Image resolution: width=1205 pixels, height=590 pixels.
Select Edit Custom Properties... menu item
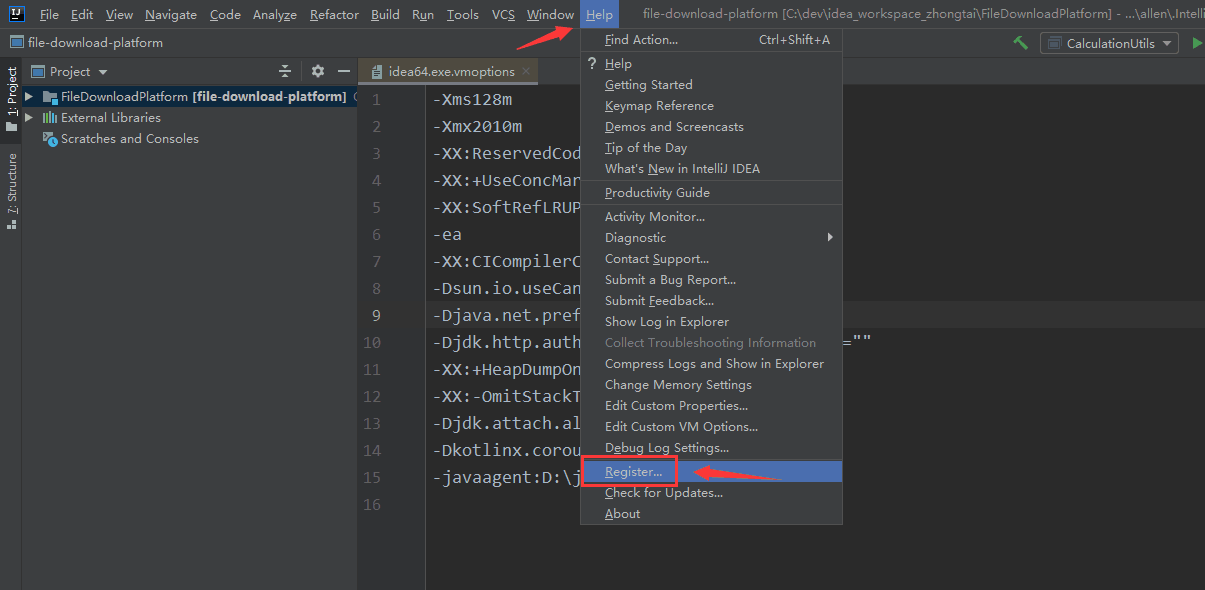point(711,406)
